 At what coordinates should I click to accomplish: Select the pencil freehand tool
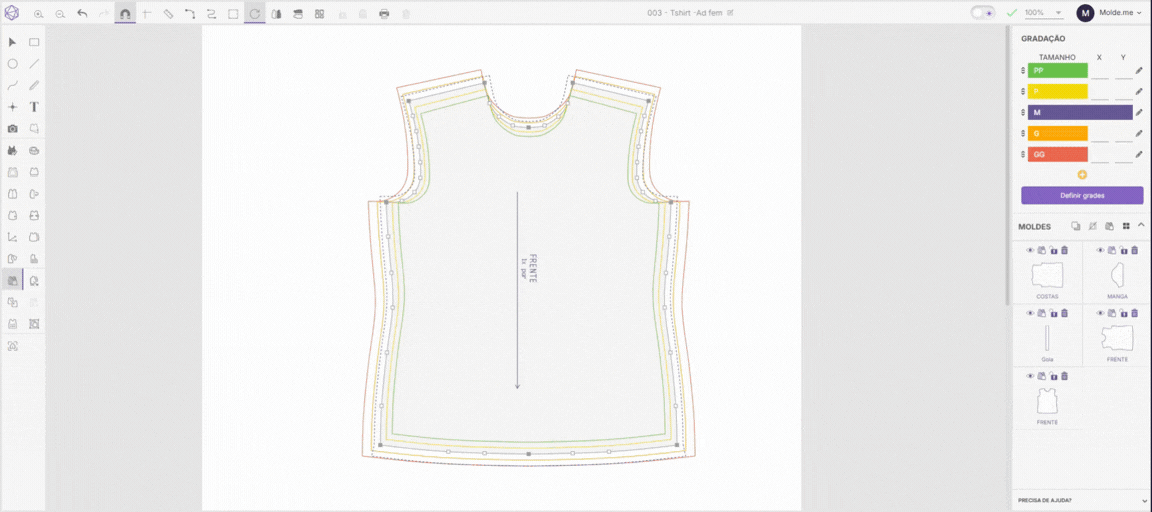pos(34,85)
